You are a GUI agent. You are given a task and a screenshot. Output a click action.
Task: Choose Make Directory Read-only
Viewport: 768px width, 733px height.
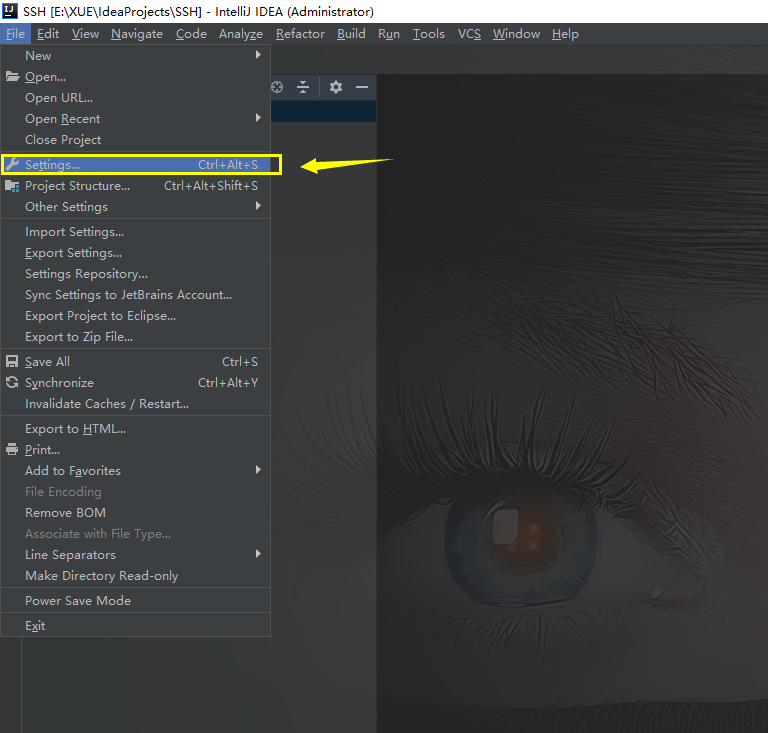point(136,576)
